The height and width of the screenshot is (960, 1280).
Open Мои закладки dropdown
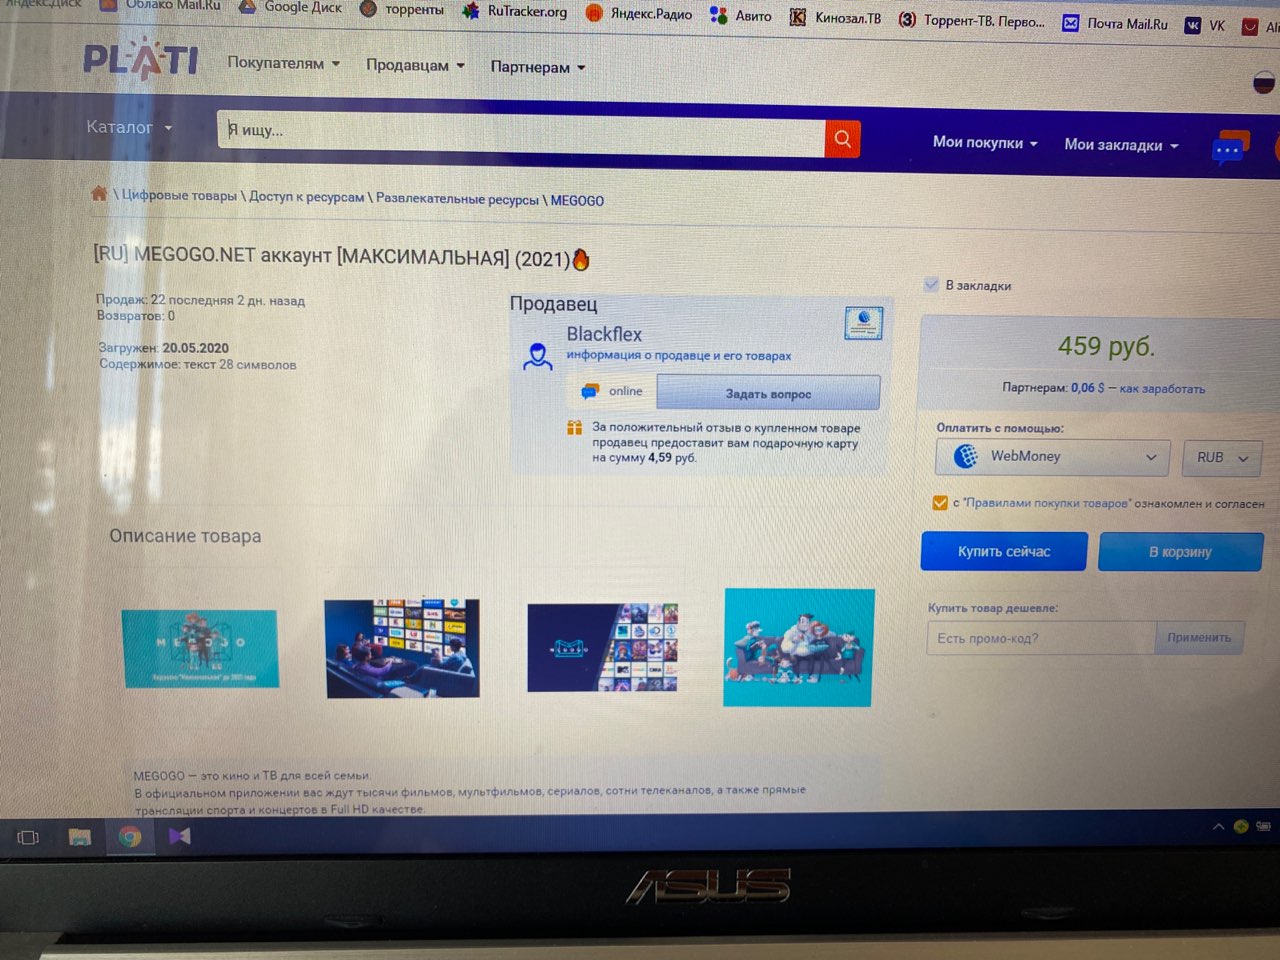[x=1121, y=145]
